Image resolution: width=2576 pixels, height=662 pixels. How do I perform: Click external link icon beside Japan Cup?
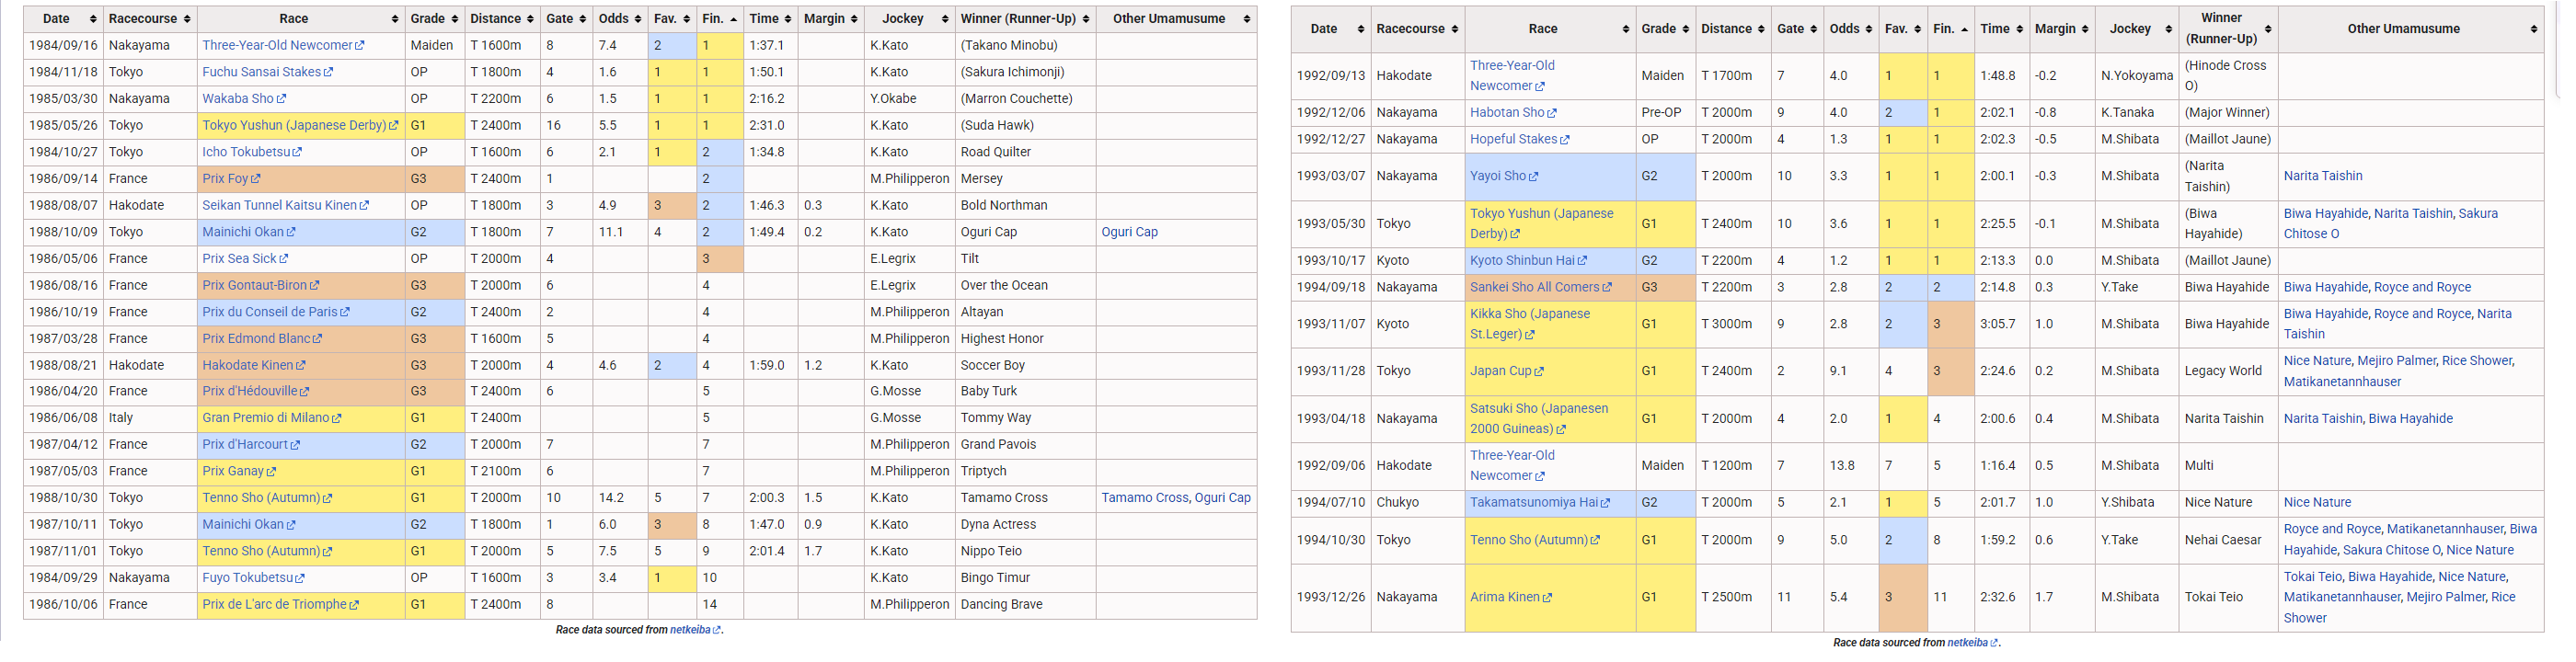1539,372
